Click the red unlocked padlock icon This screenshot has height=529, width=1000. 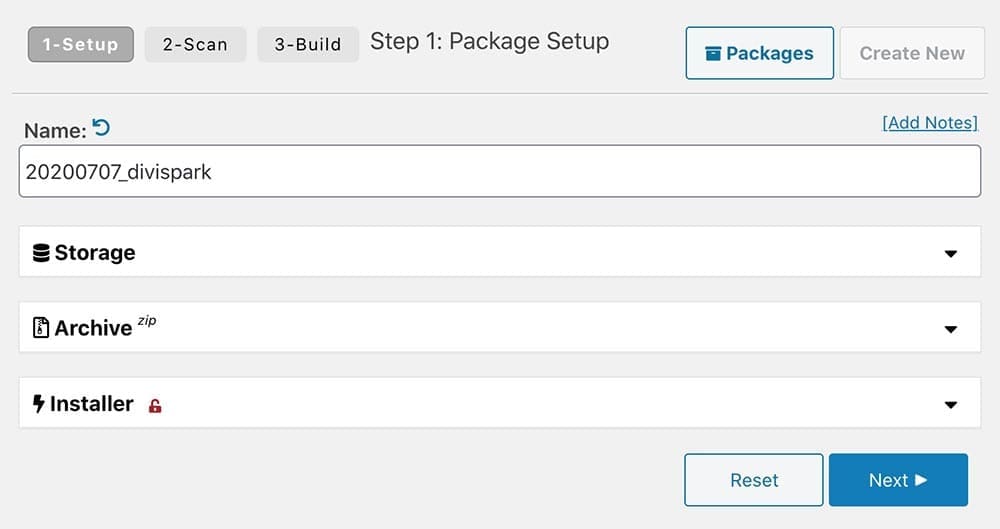point(155,405)
